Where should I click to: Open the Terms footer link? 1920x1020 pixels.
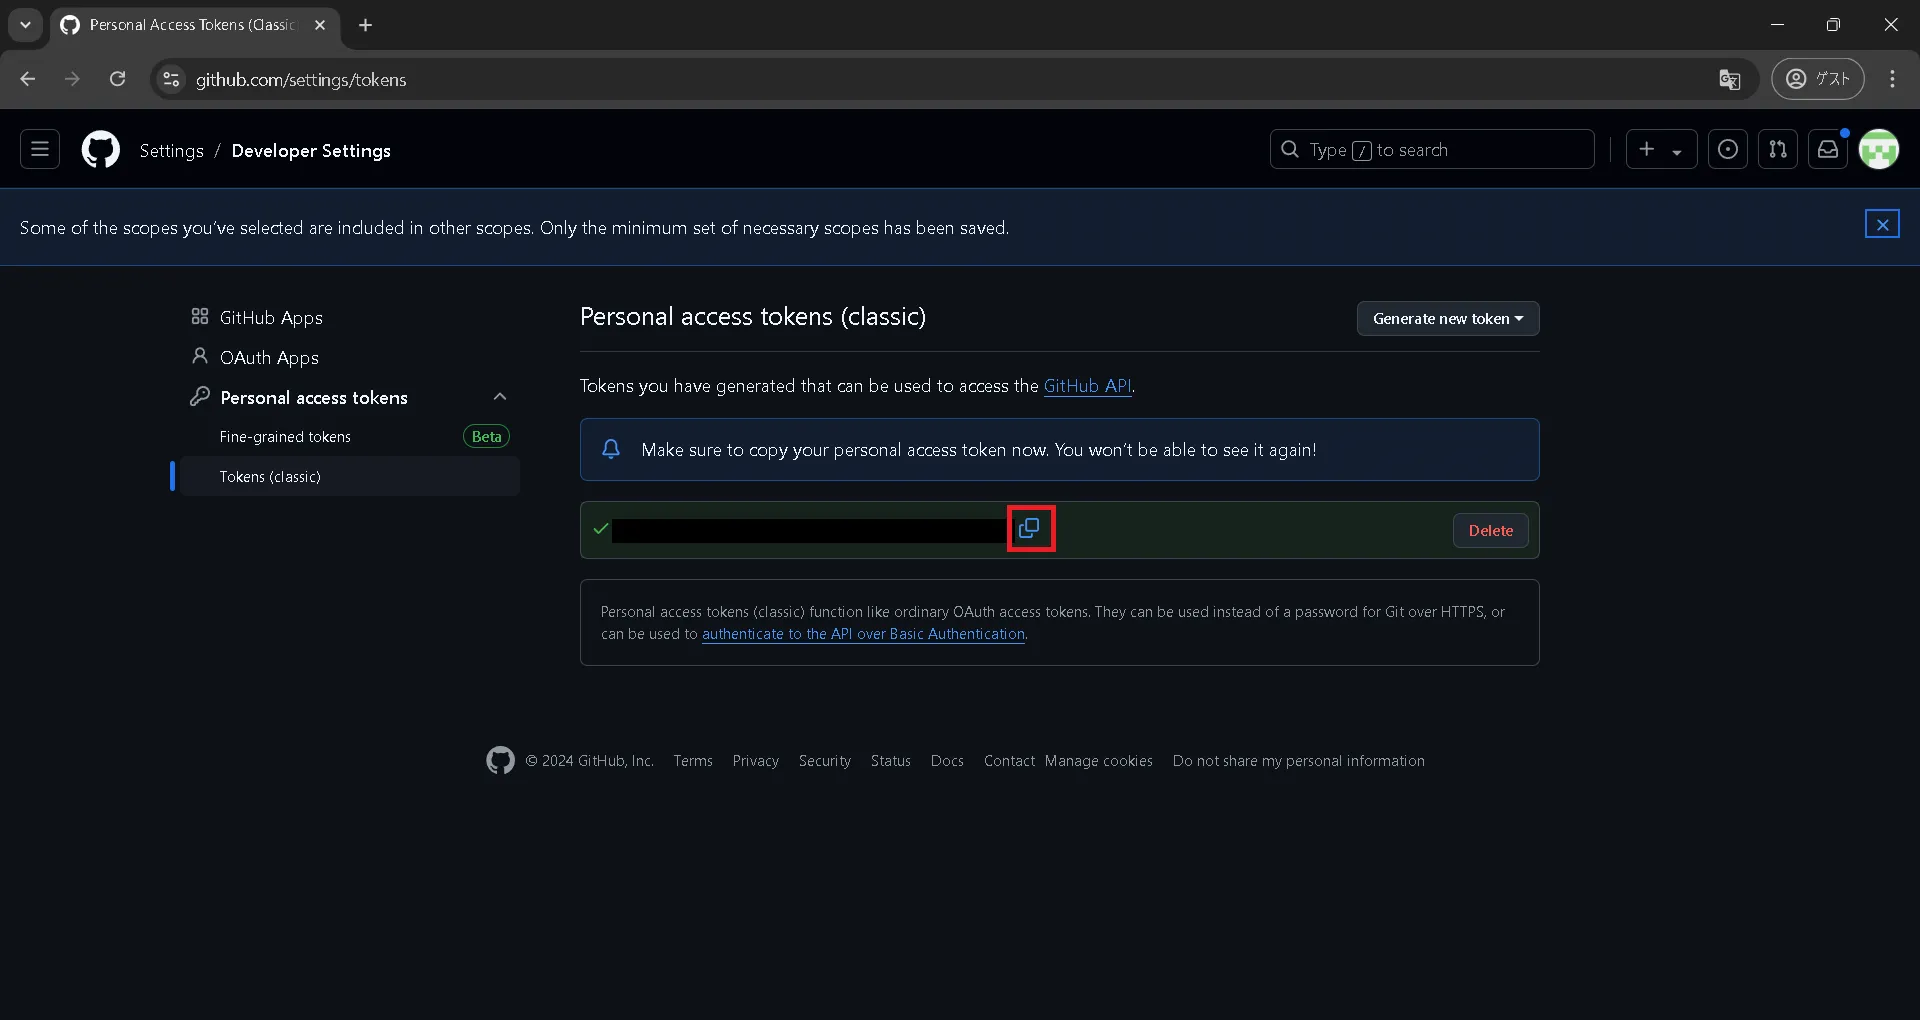693,761
